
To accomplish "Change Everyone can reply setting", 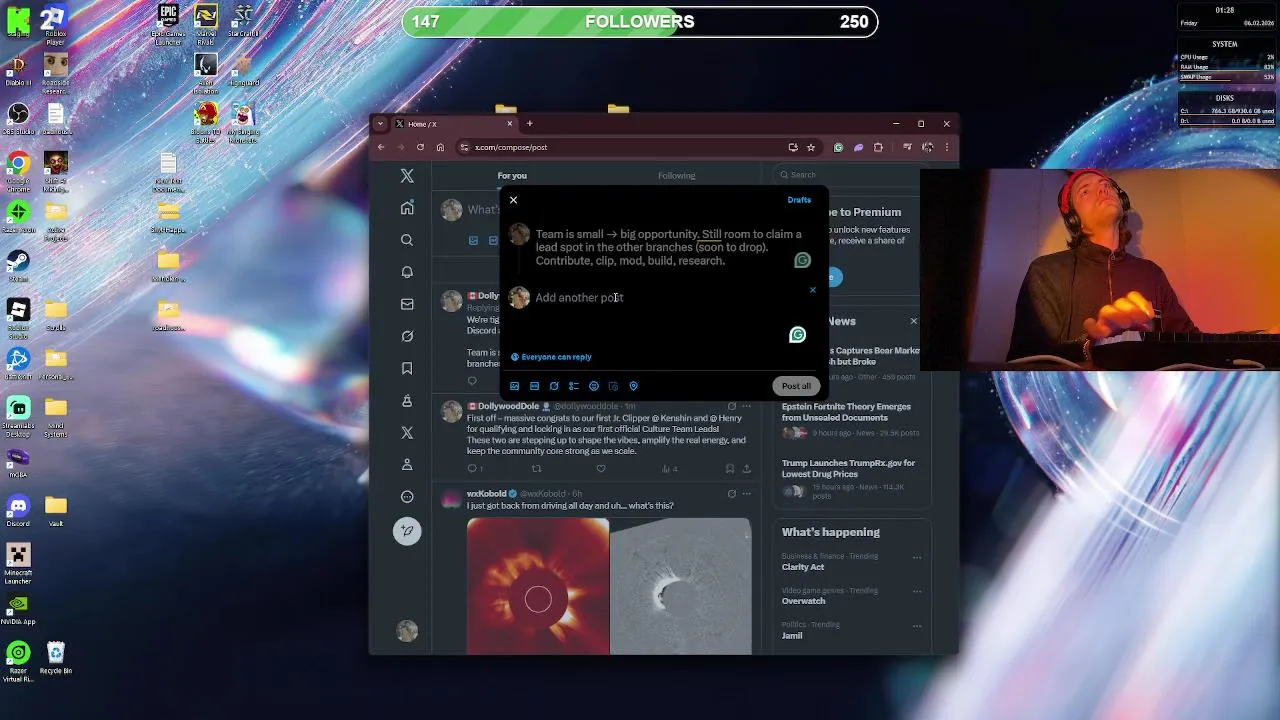I will click(x=551, y=357).
